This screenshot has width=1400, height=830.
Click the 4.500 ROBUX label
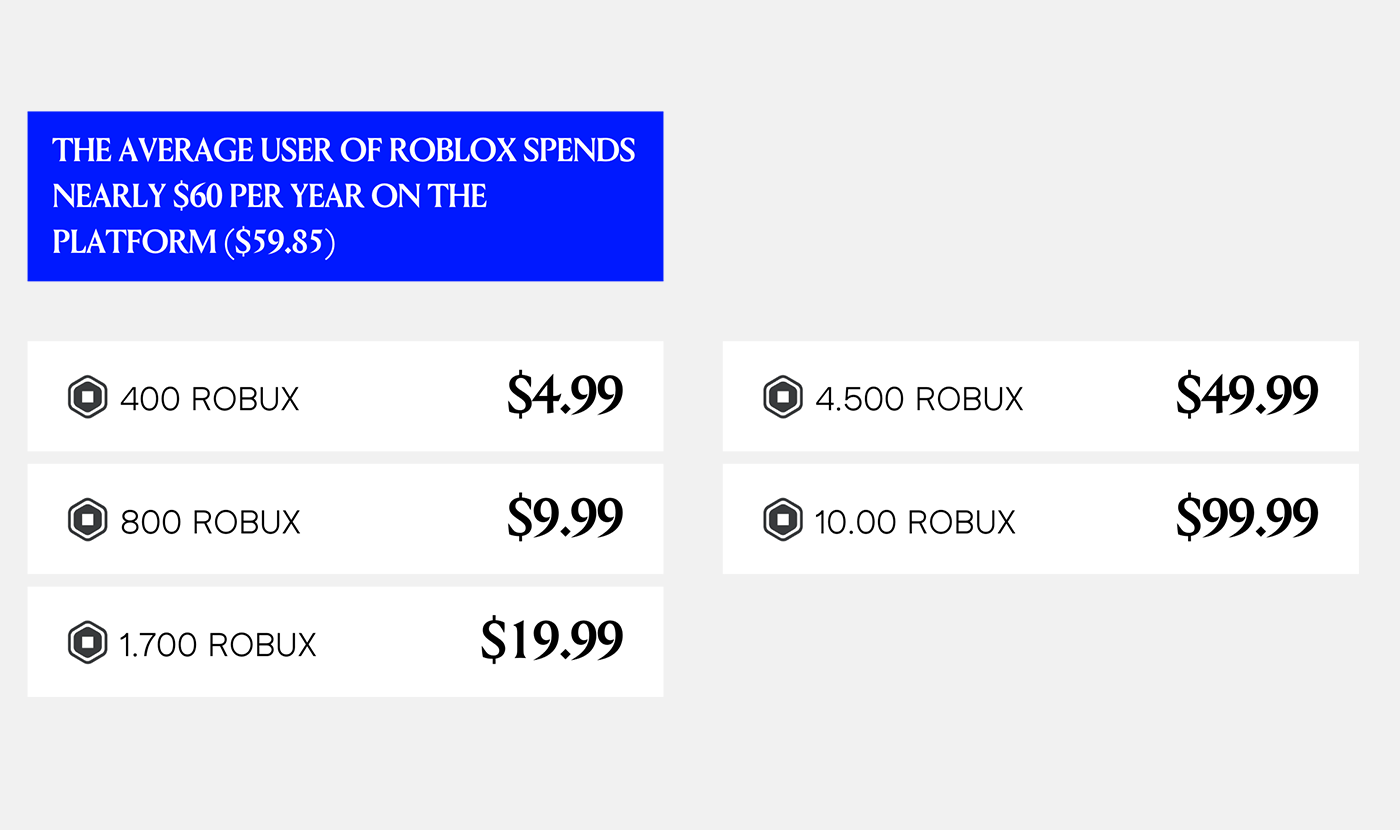tap(919, 399)
